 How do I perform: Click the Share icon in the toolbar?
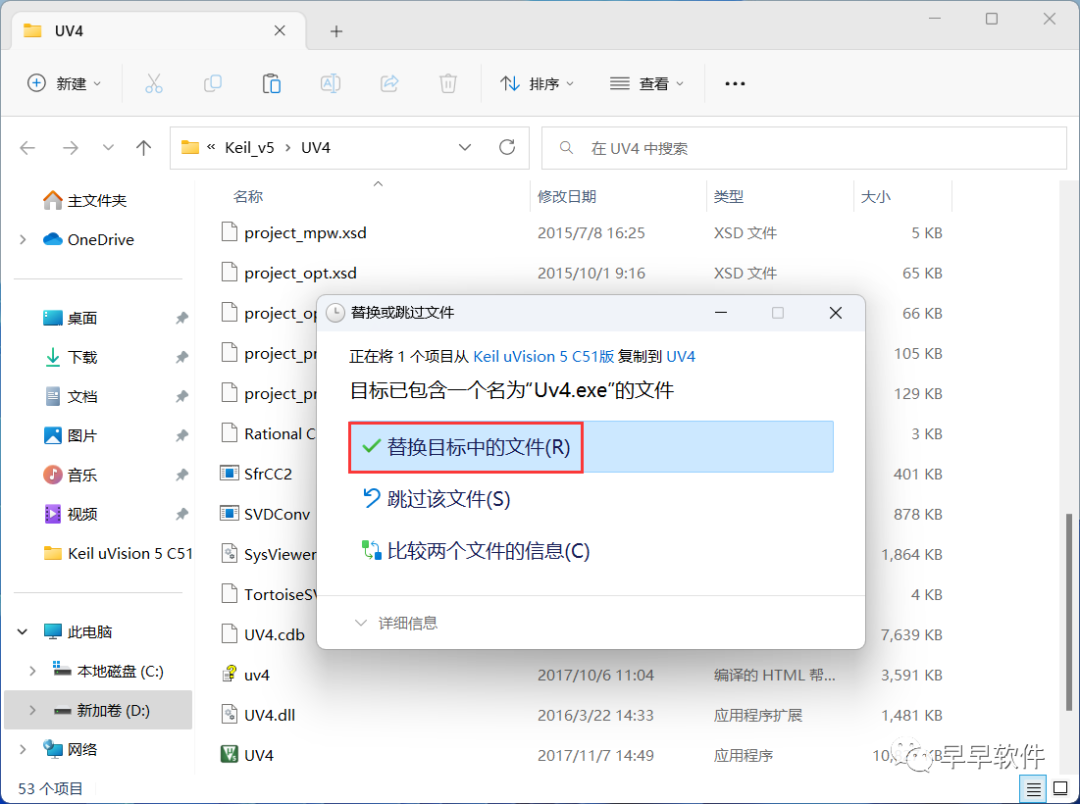[389, 84]
